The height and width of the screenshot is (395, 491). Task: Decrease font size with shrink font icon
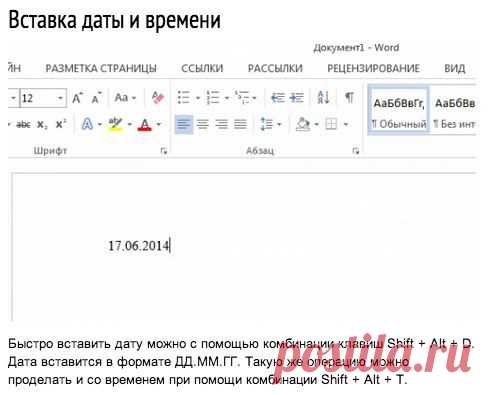coord(97,98)
